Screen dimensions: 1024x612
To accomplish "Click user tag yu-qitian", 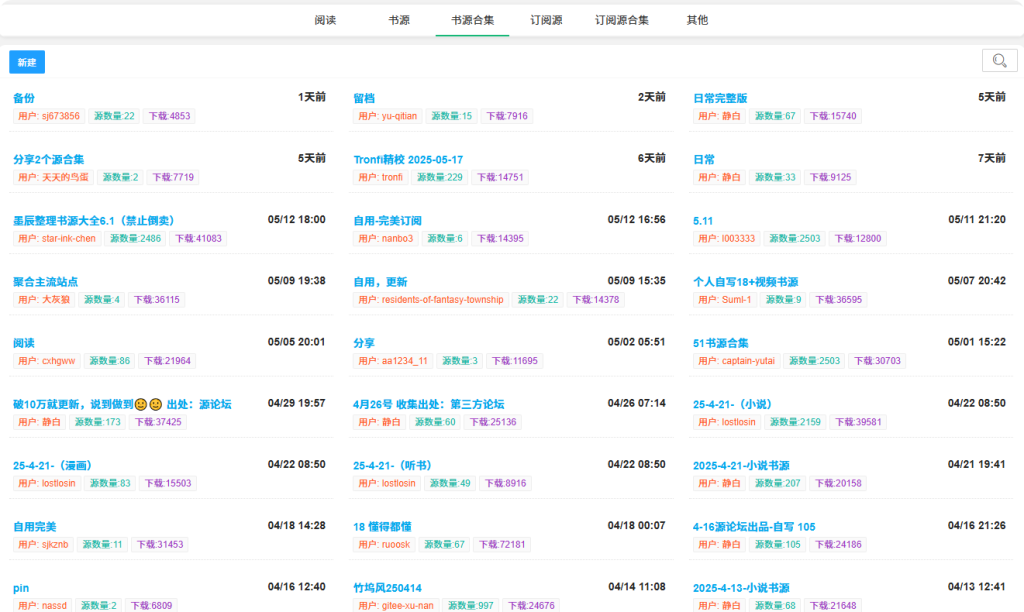I will [387, 116].
